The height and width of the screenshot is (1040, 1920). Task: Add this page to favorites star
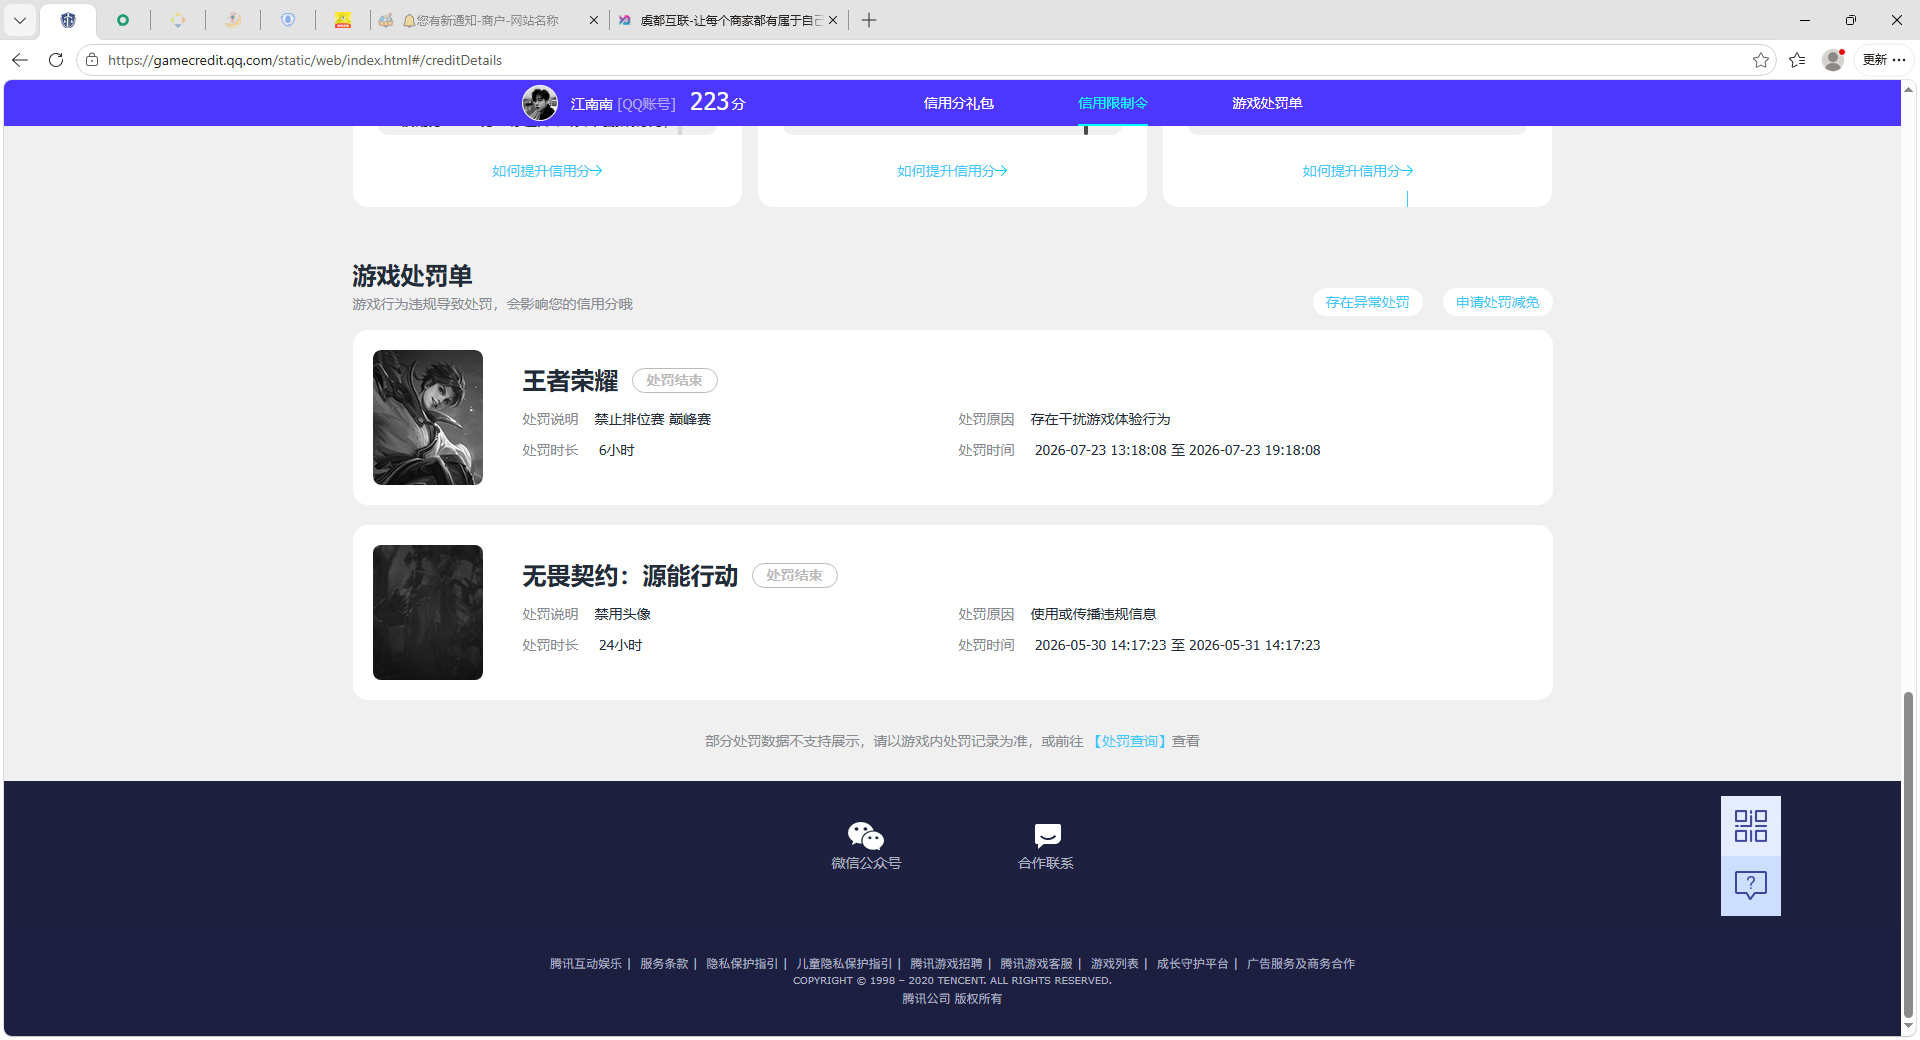pos(1761,60)
